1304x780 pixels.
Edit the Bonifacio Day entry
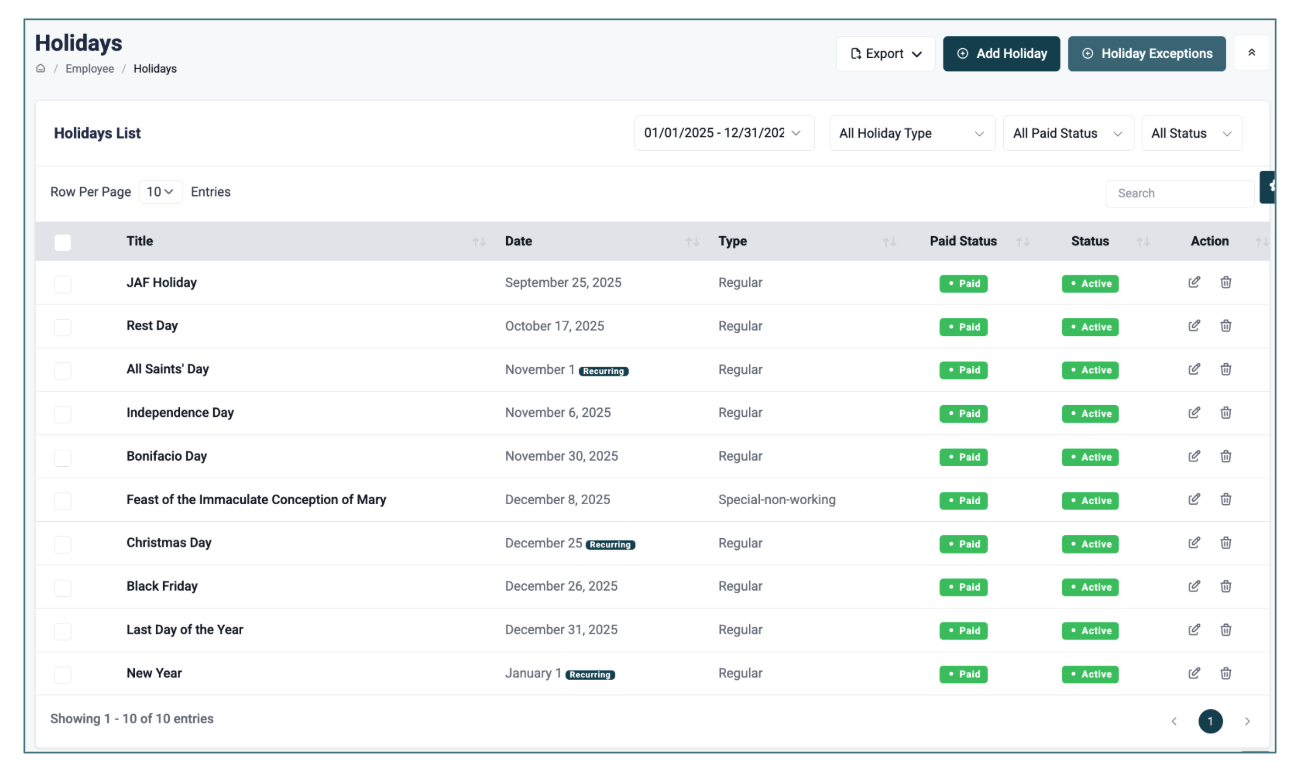1194,456
